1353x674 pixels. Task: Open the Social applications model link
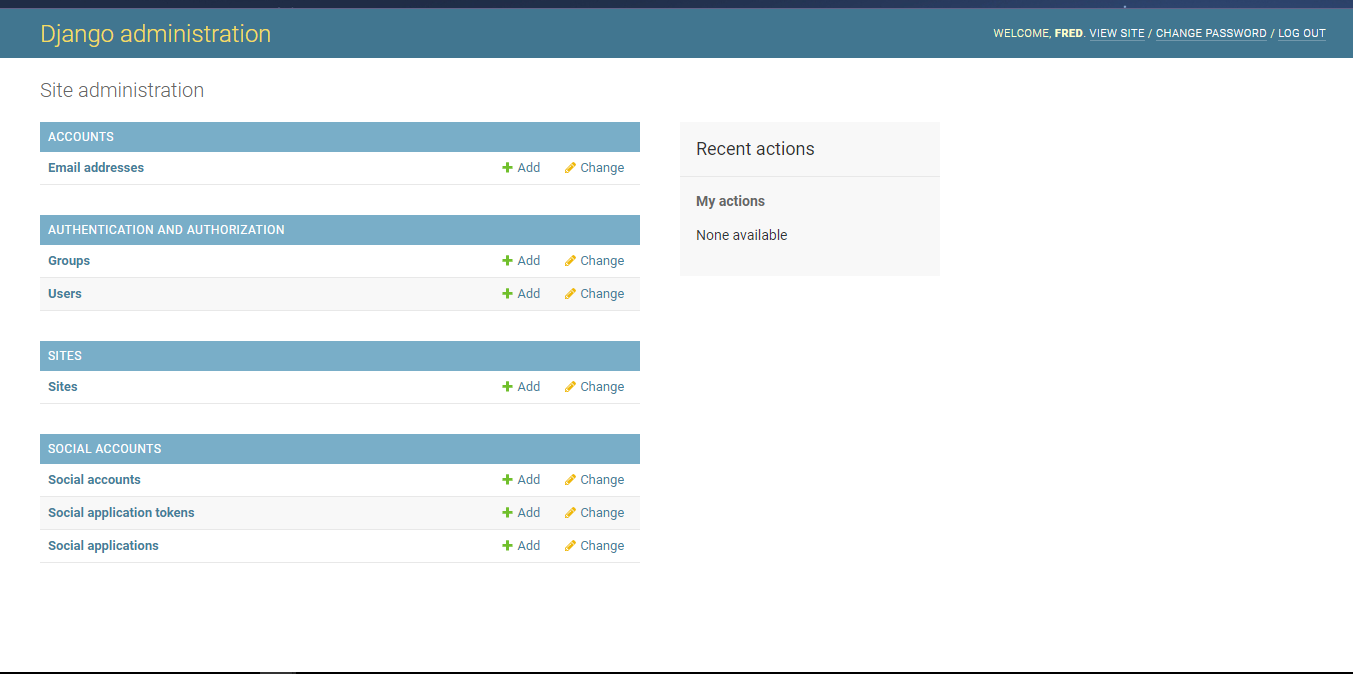coord(103,546)
